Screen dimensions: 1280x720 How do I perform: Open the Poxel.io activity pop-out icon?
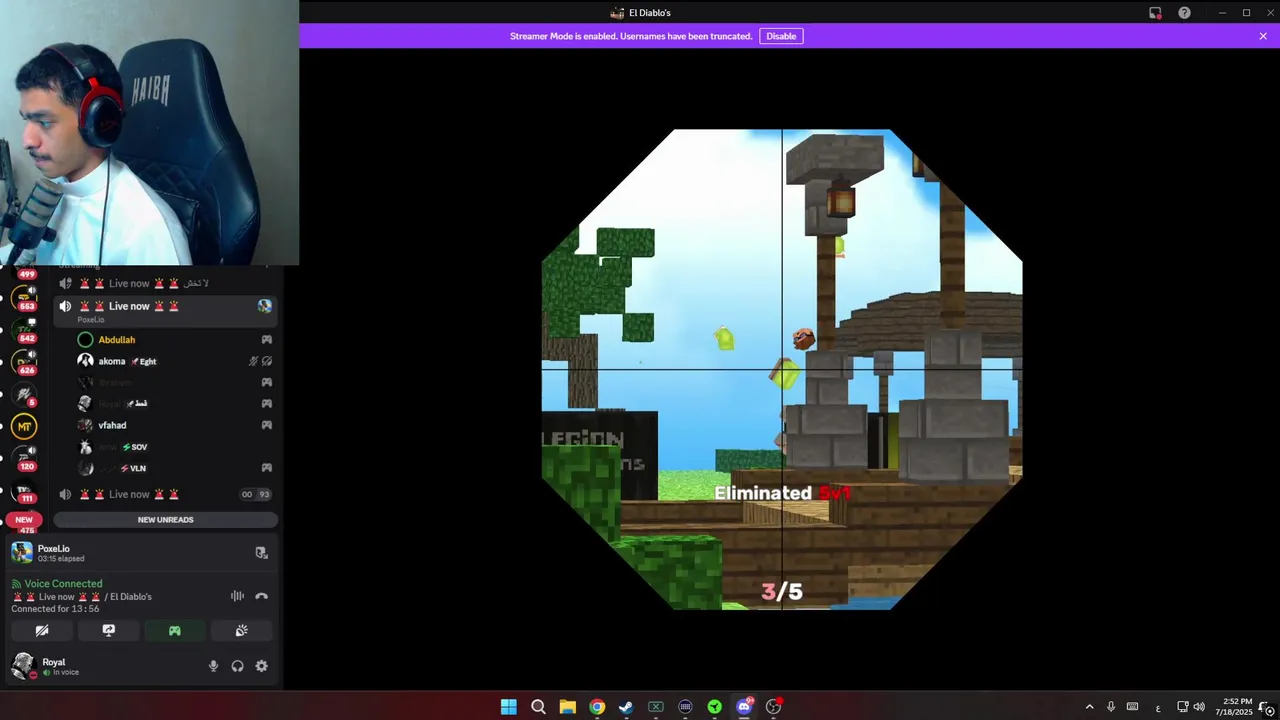click(261, 553)
